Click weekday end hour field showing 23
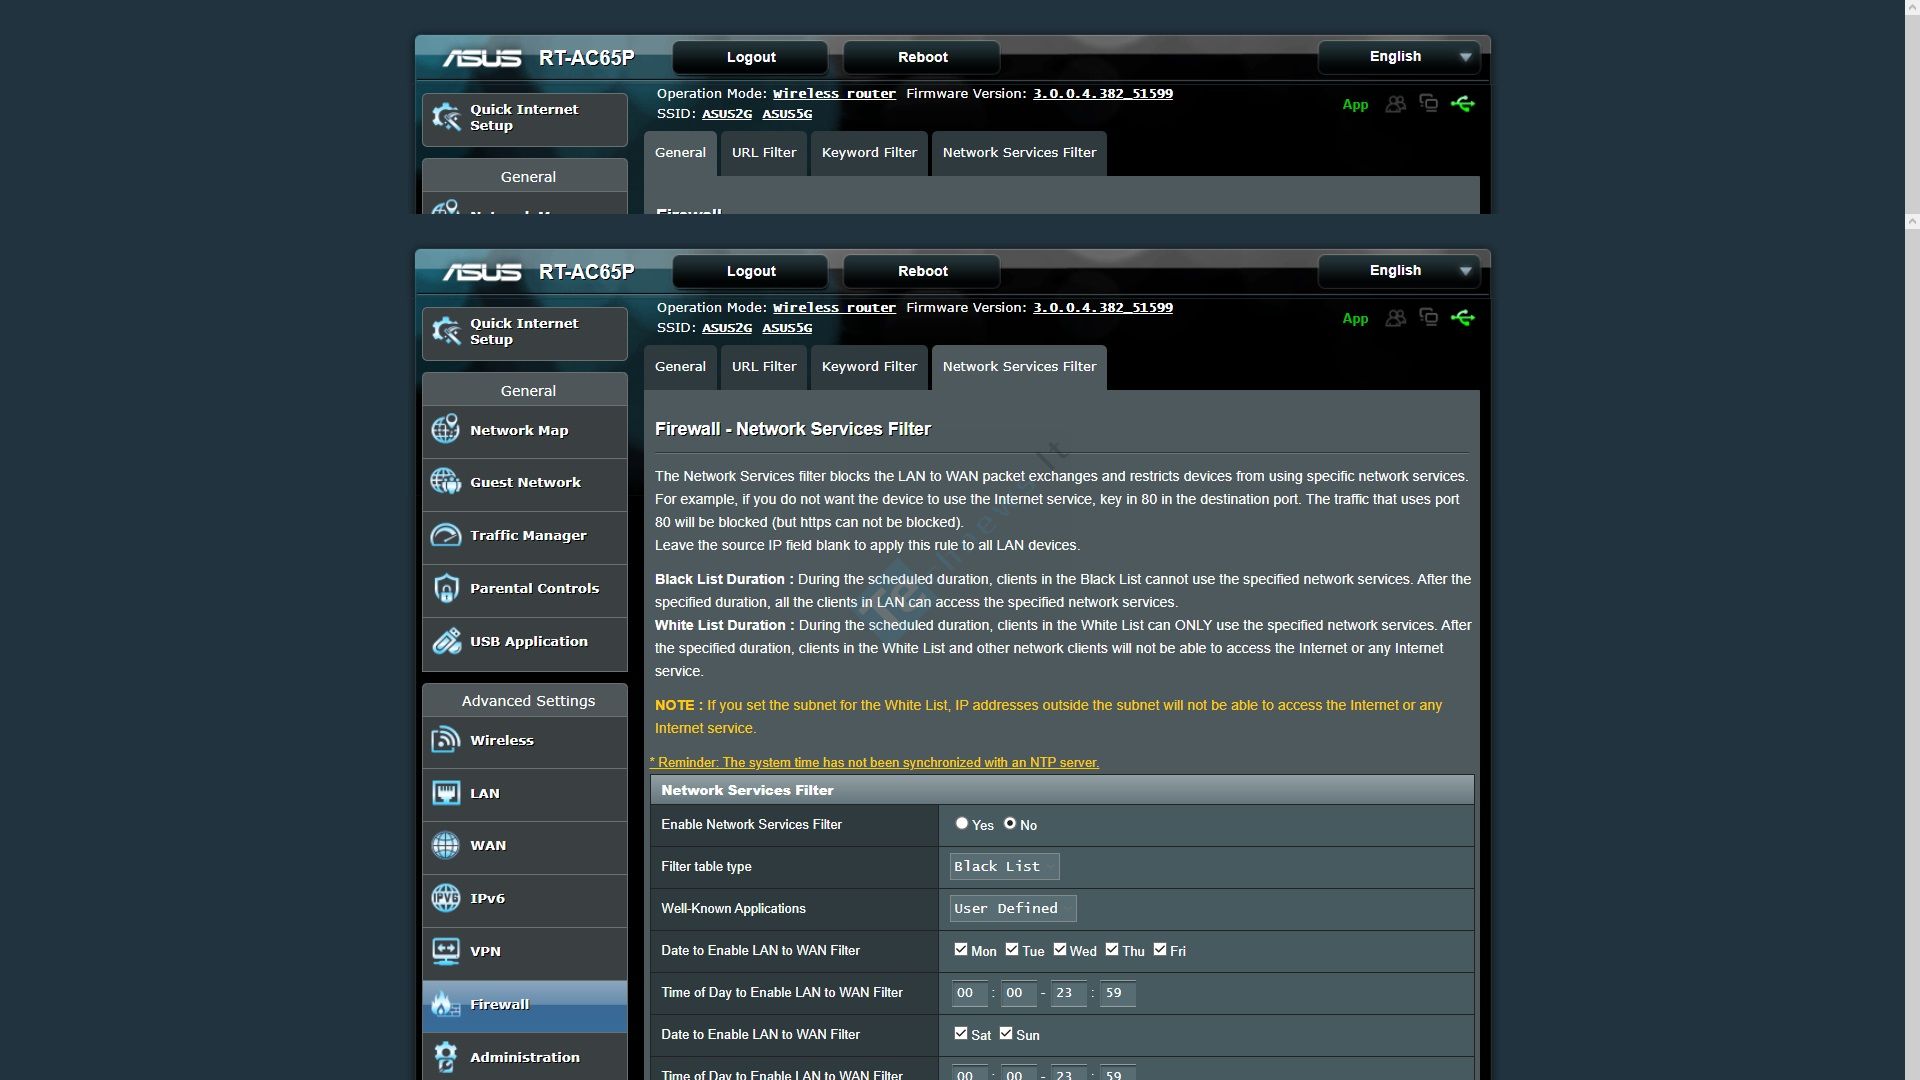 (1068, 993)
